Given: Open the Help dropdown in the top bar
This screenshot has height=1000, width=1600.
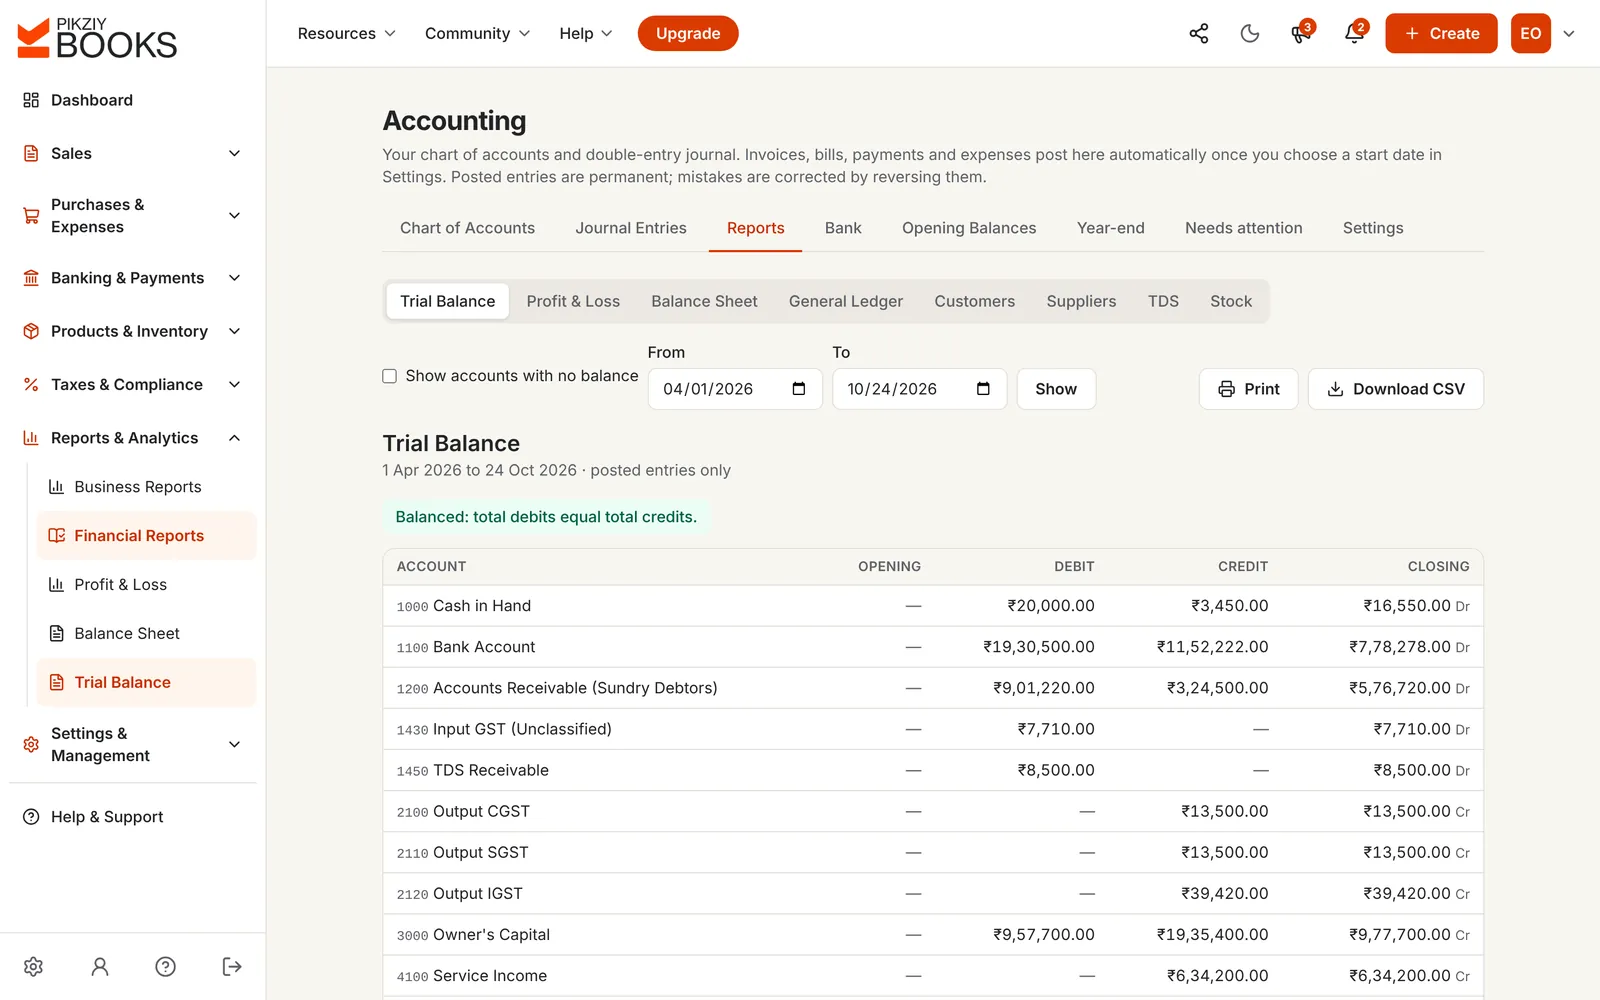Looking at the screenshot, I should tap(586, 33).
